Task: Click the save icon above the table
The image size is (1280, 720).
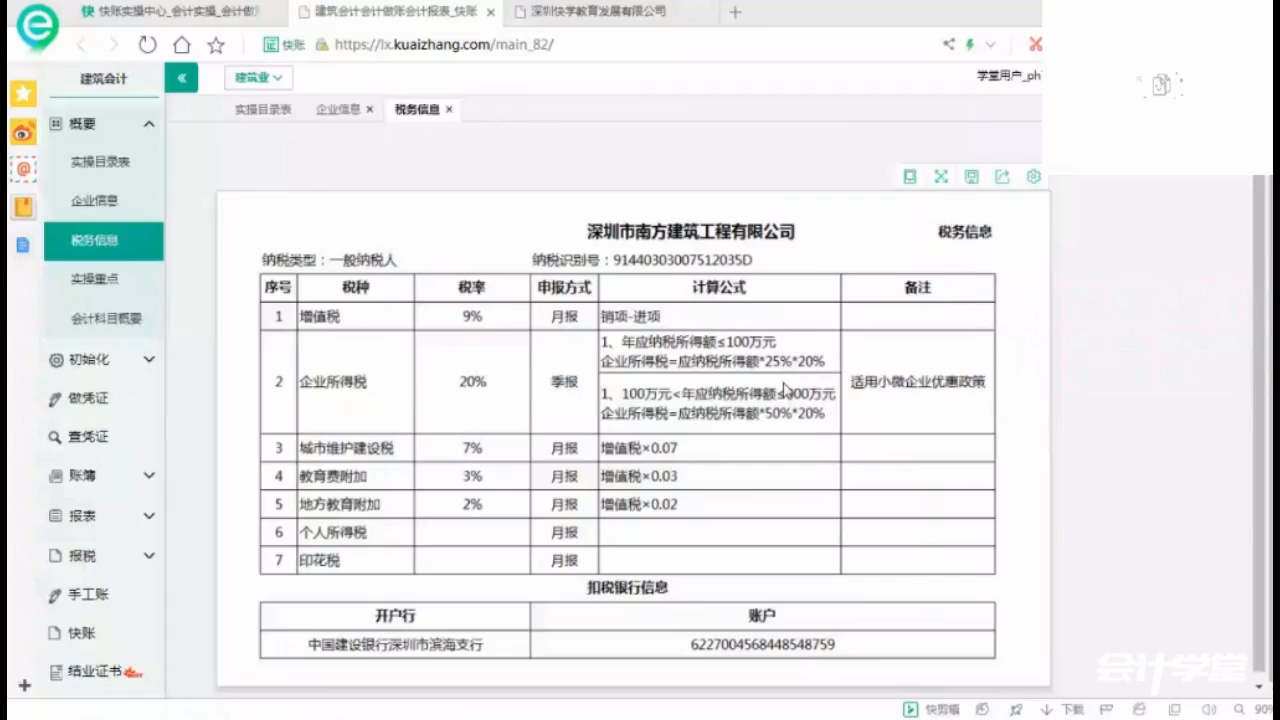Action: coord(971,176)
